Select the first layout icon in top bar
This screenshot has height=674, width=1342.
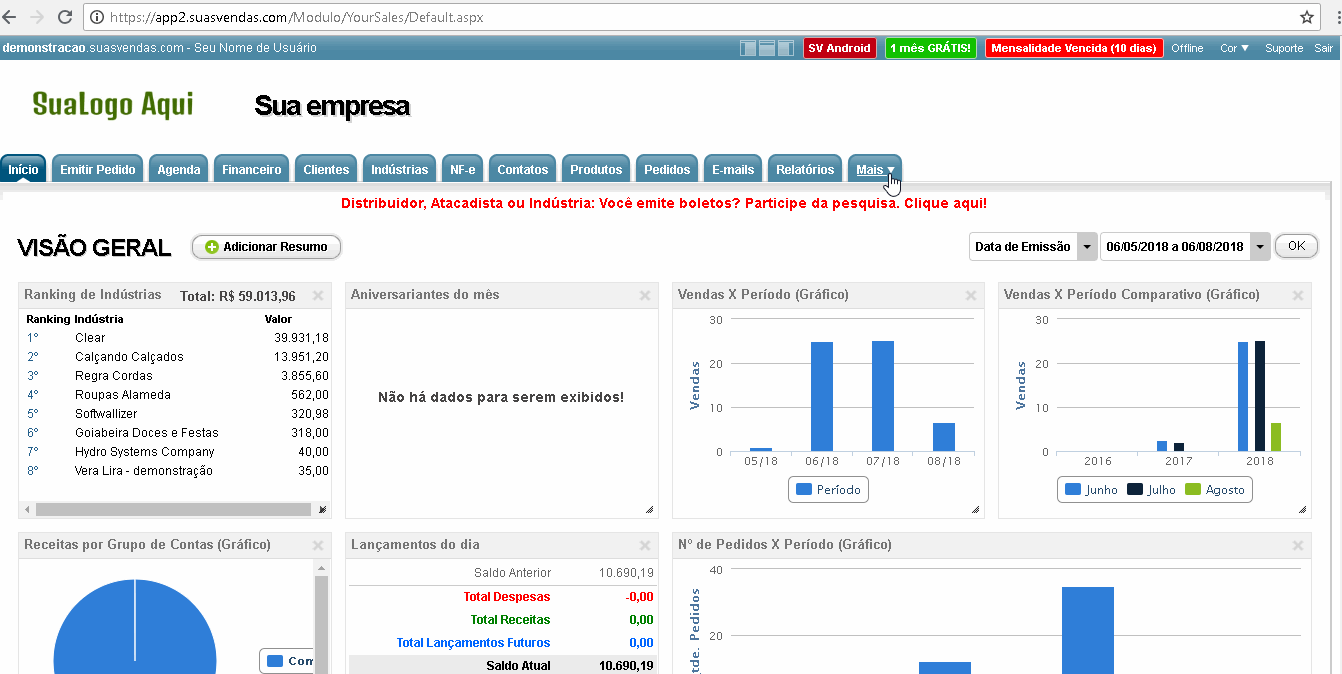click(748, 48)
